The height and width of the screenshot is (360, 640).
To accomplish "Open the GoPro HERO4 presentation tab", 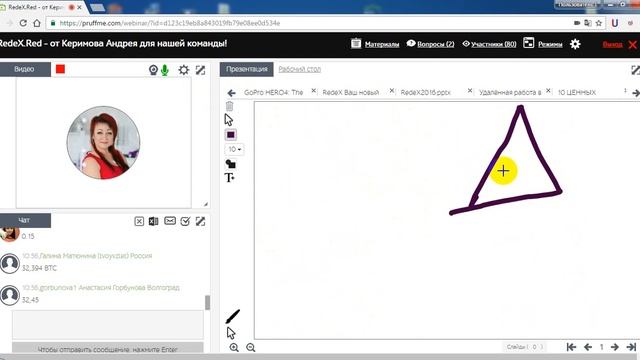I will click(273, 93).
